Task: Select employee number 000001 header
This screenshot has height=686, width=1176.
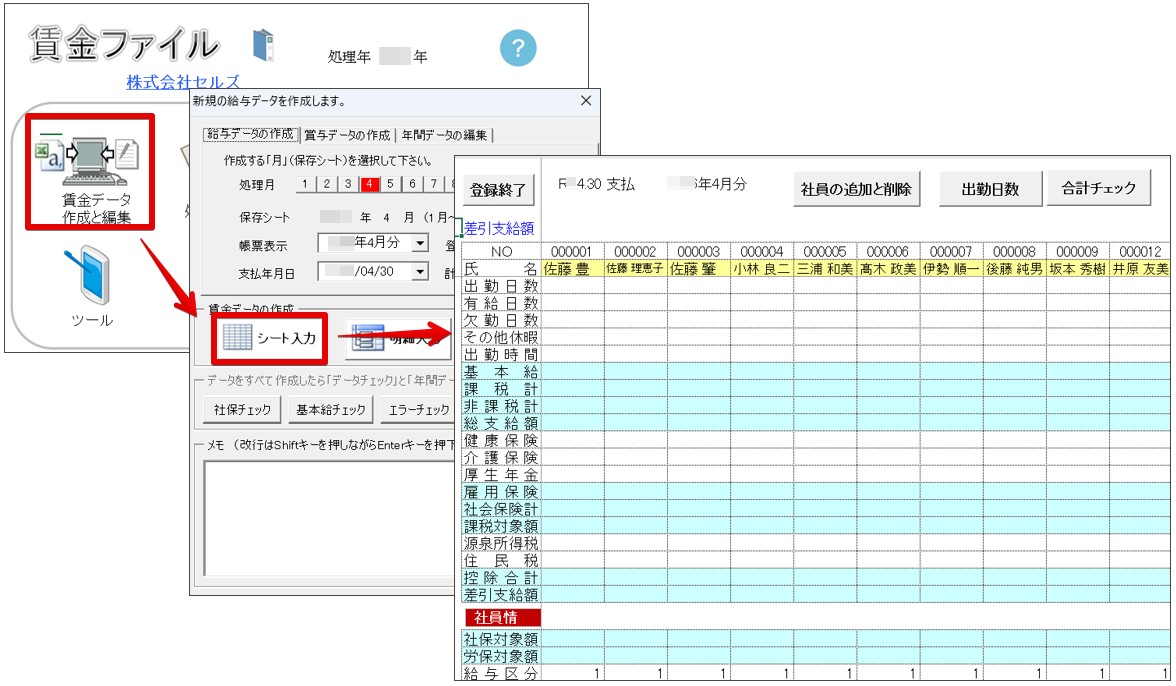Action: coord(572,251)
